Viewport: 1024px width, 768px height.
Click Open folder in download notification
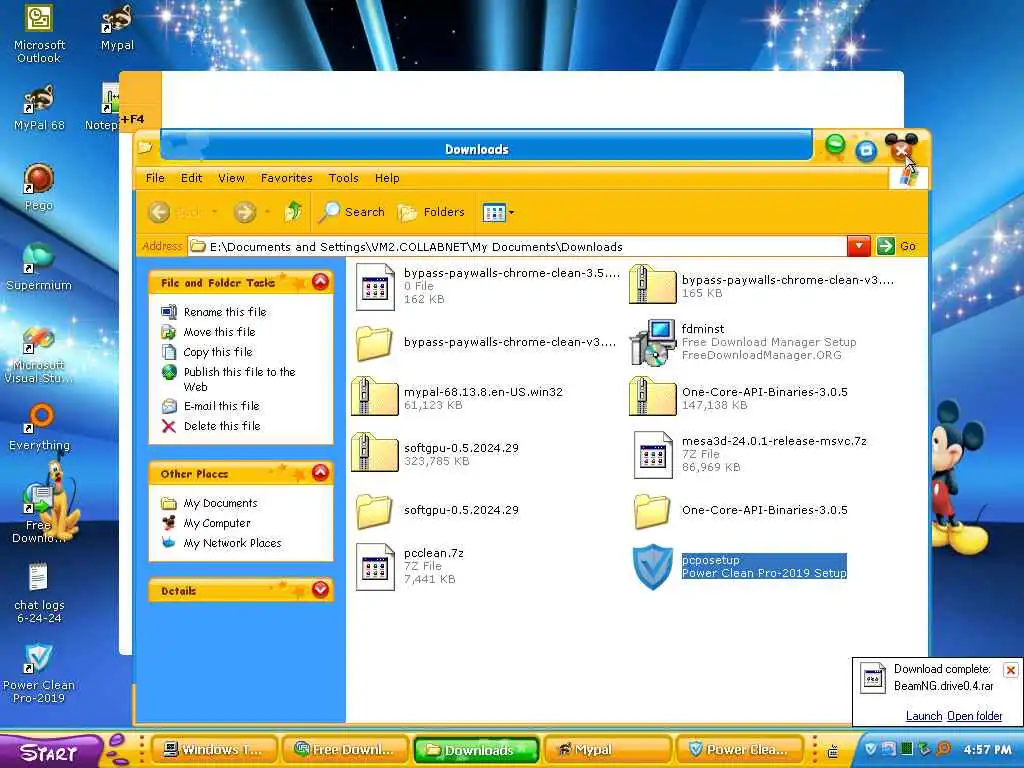coord(974,716)
